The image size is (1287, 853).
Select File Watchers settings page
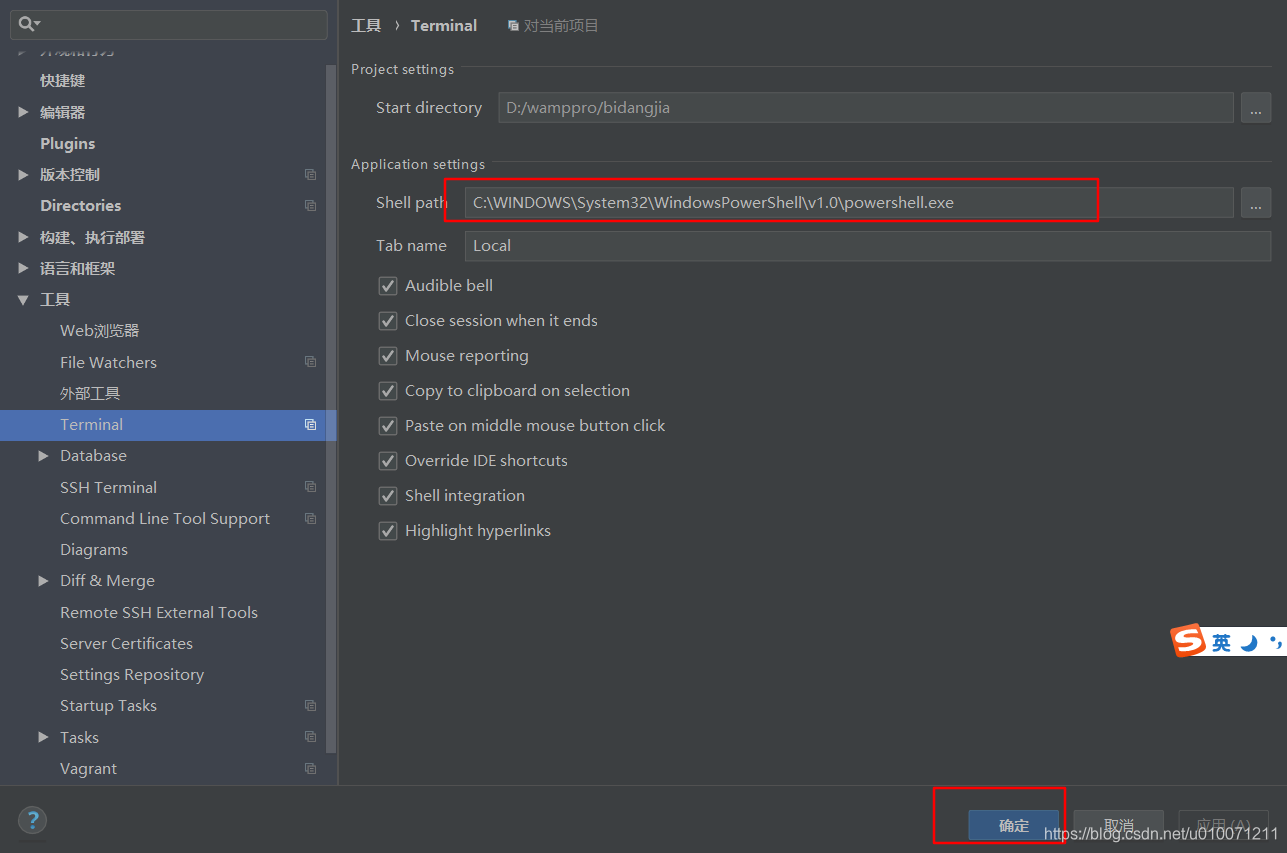[x=108, y=362]
